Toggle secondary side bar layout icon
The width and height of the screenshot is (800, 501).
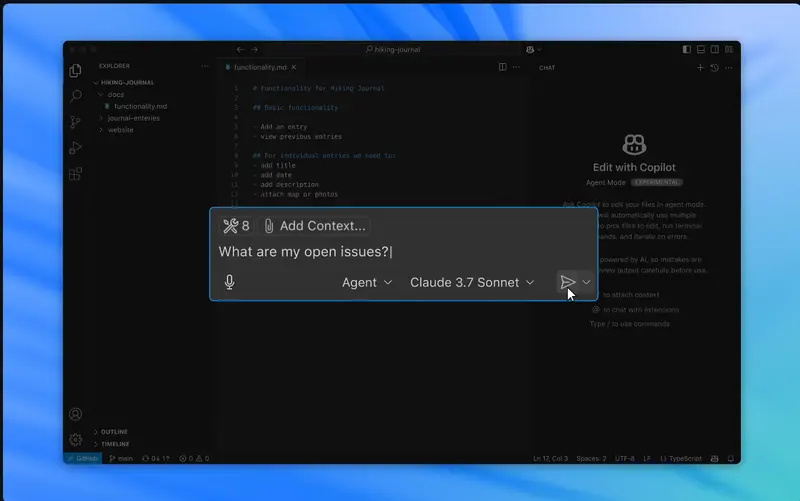point(715,49)
